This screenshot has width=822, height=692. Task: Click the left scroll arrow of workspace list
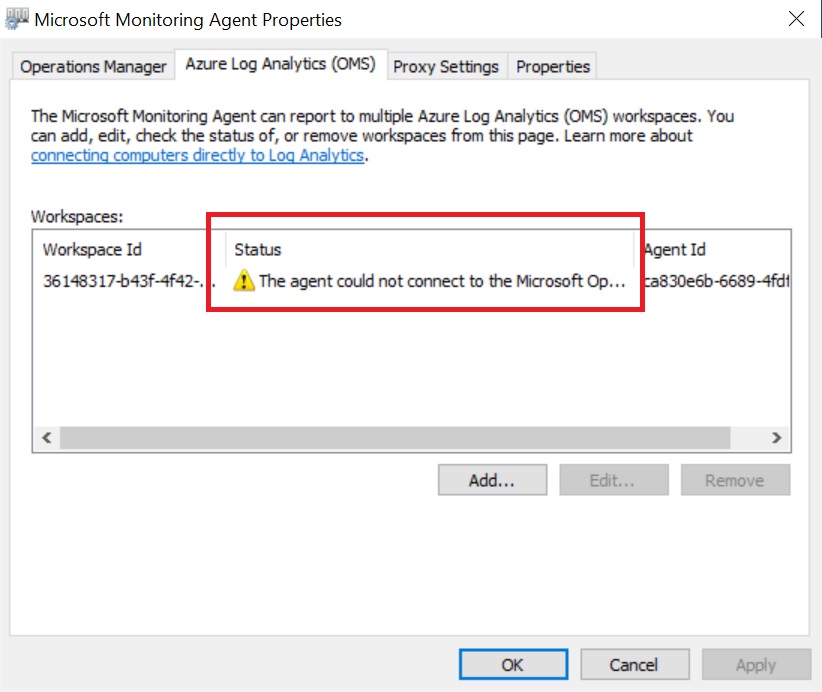point(46,437)
